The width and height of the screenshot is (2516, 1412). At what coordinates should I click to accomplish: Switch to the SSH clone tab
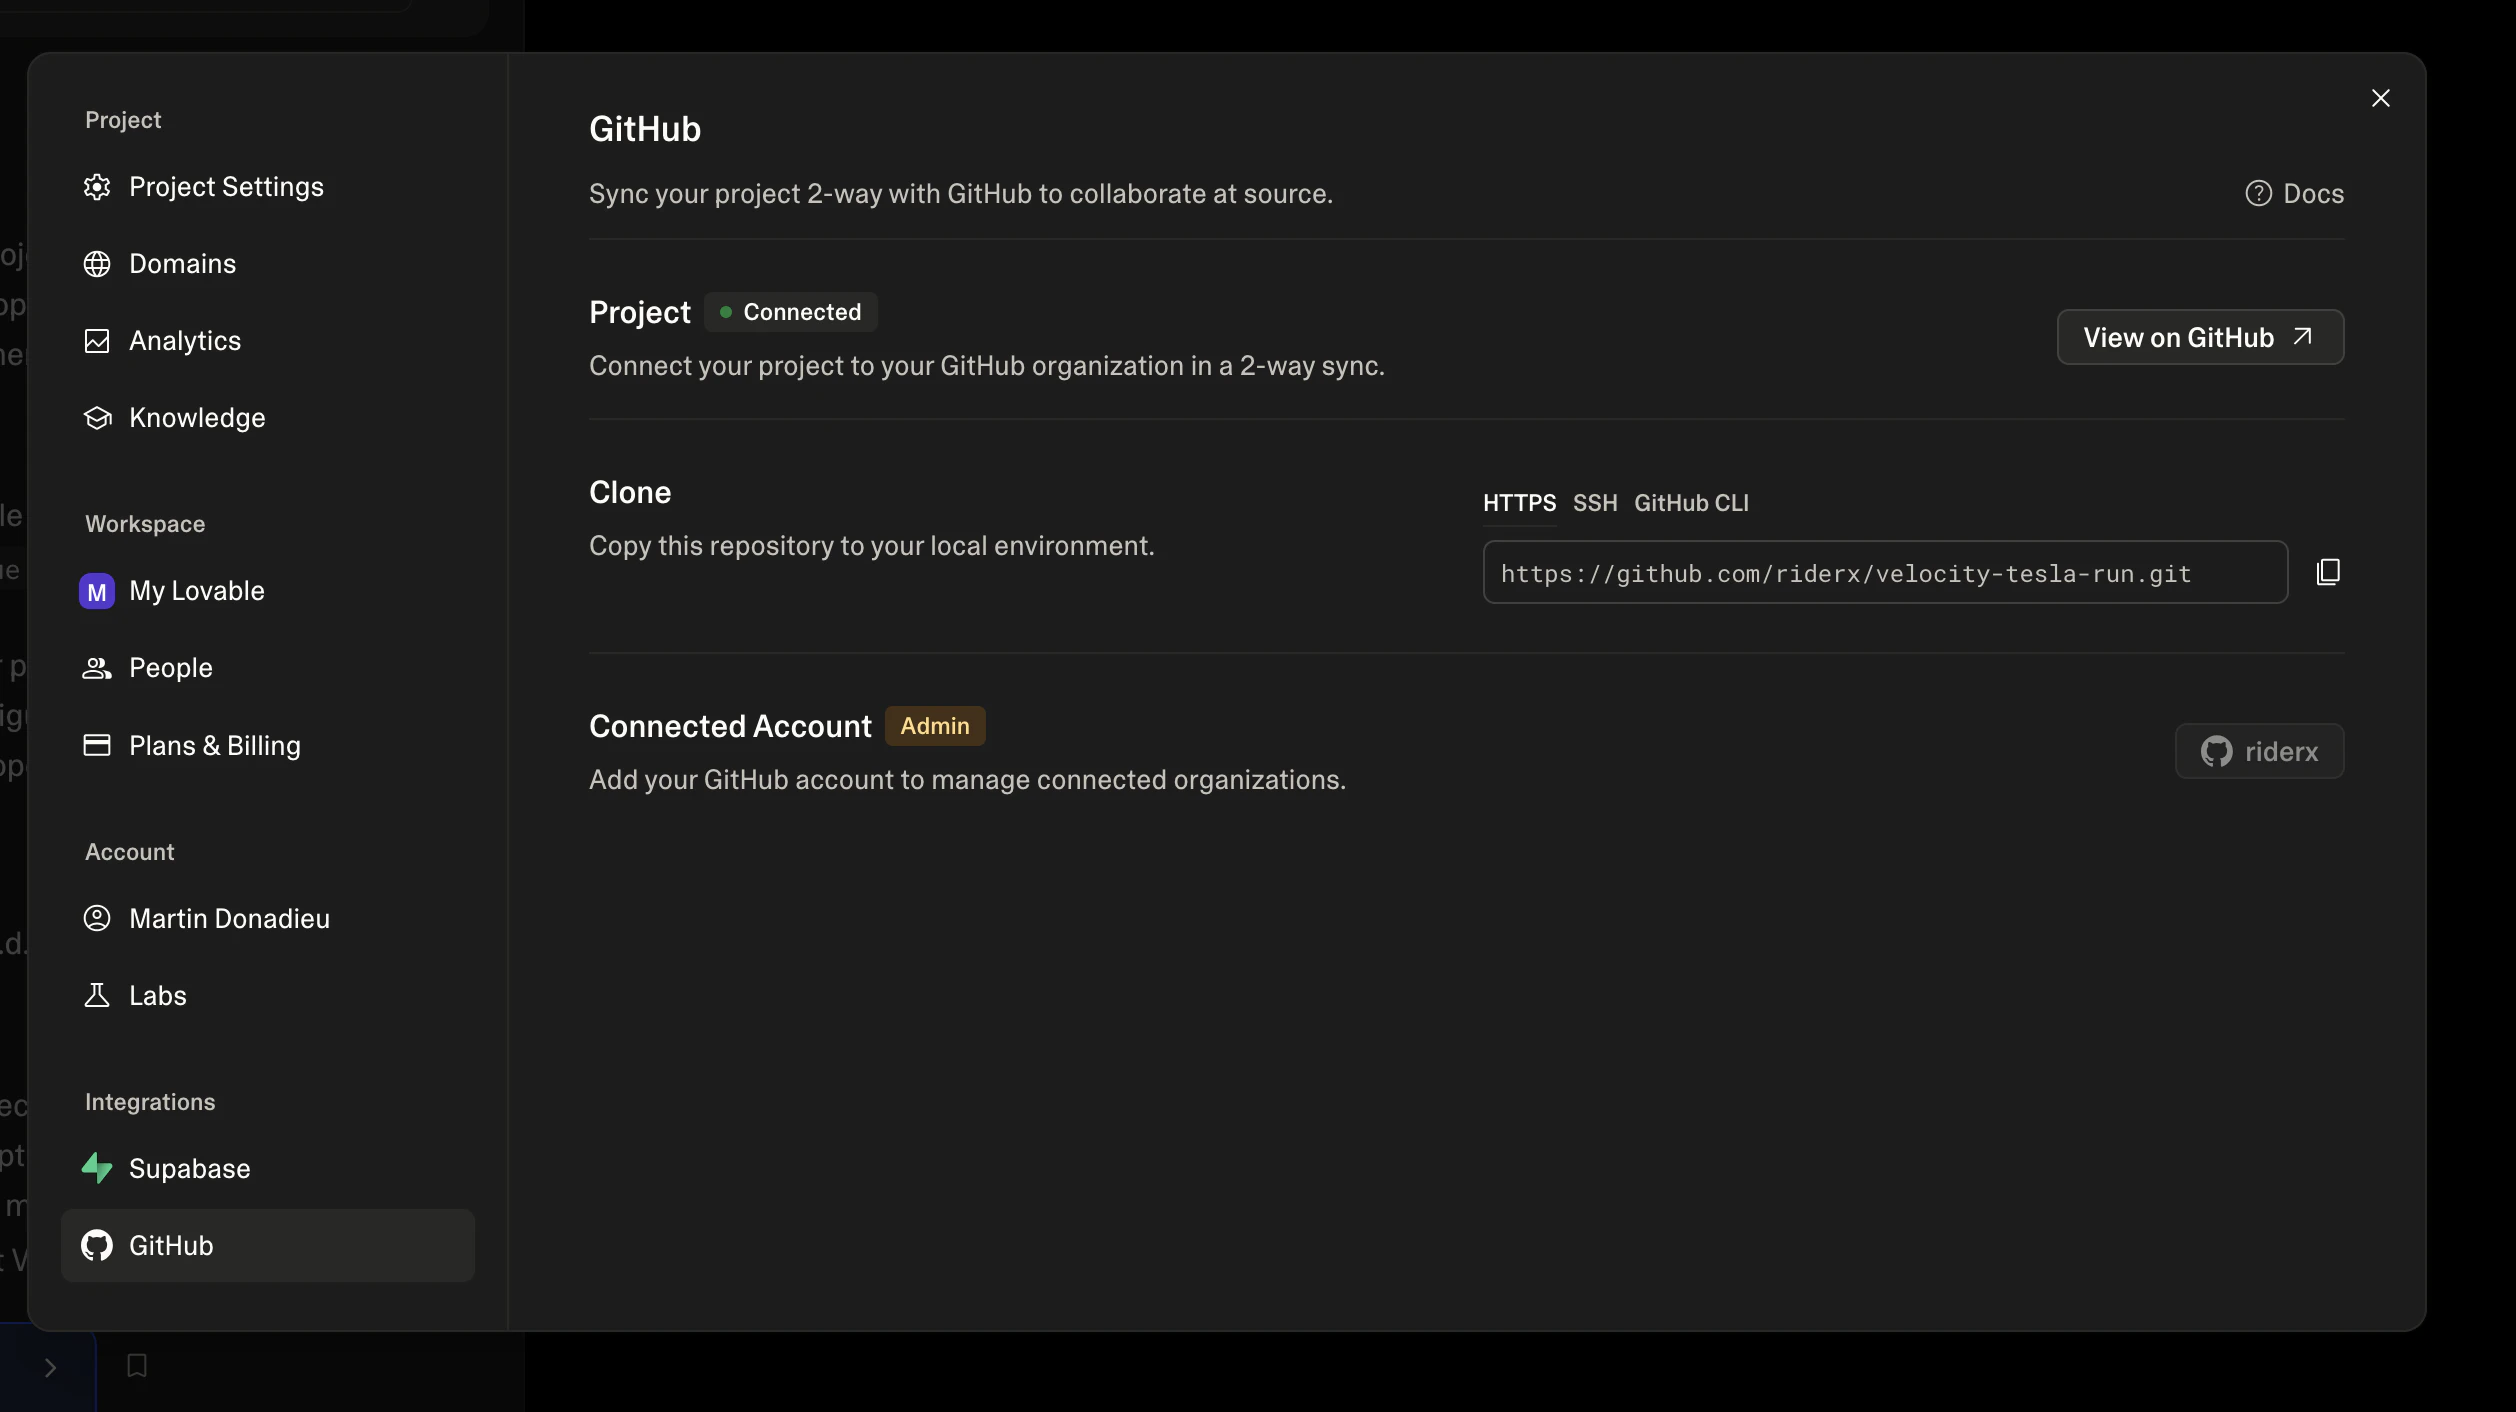1595,503
